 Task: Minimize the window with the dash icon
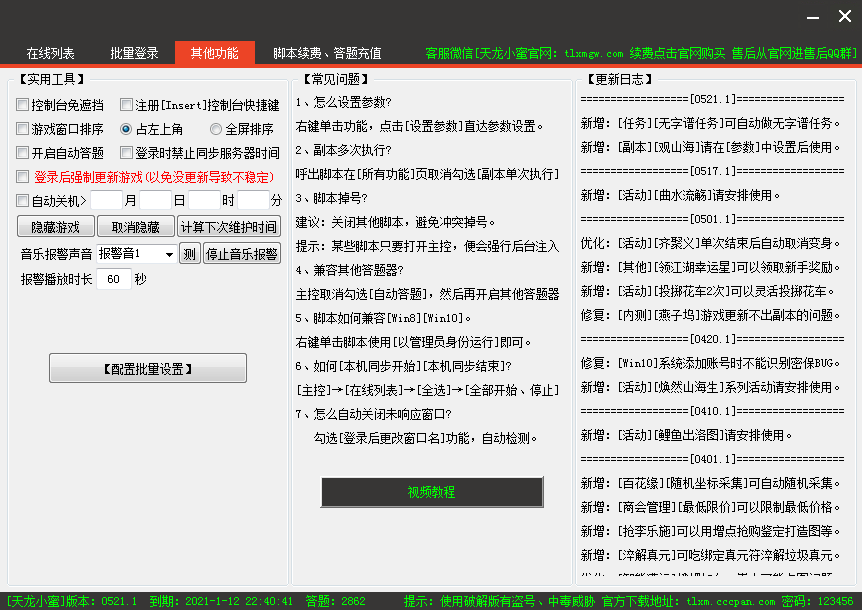pyautogui.click(x=813, y=18)
